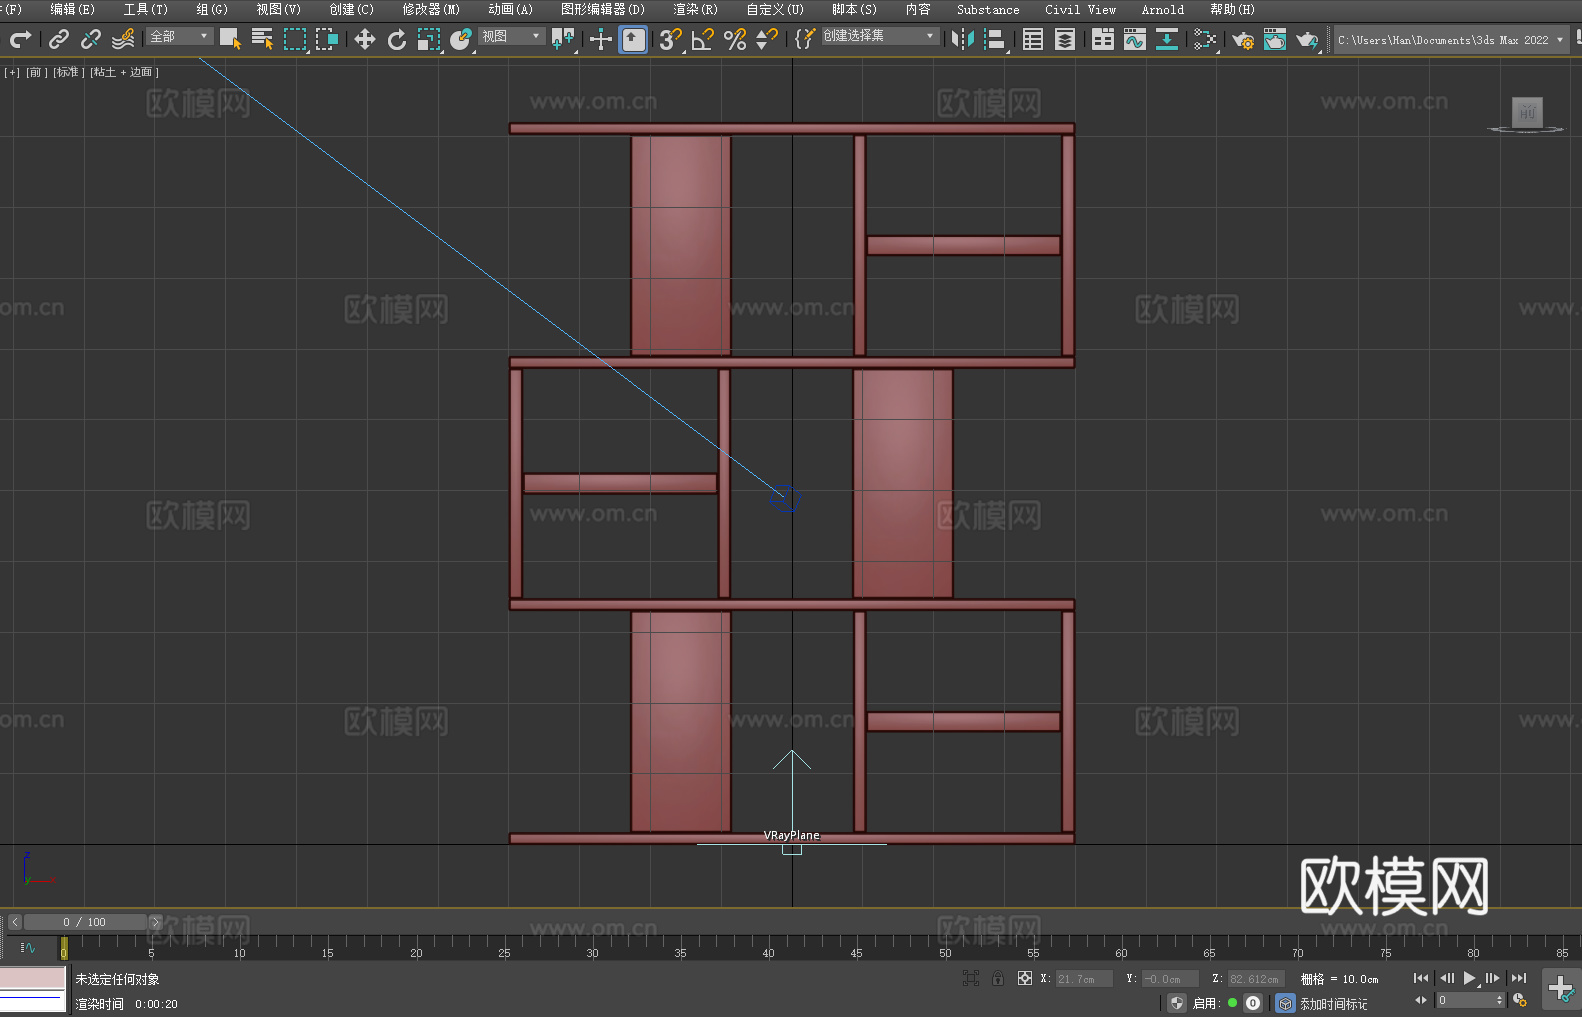Toggle the Window/Crossing selection mode
Image resolution: width=1582 pixels, height=1017 pixels.
tap(327, 39)
